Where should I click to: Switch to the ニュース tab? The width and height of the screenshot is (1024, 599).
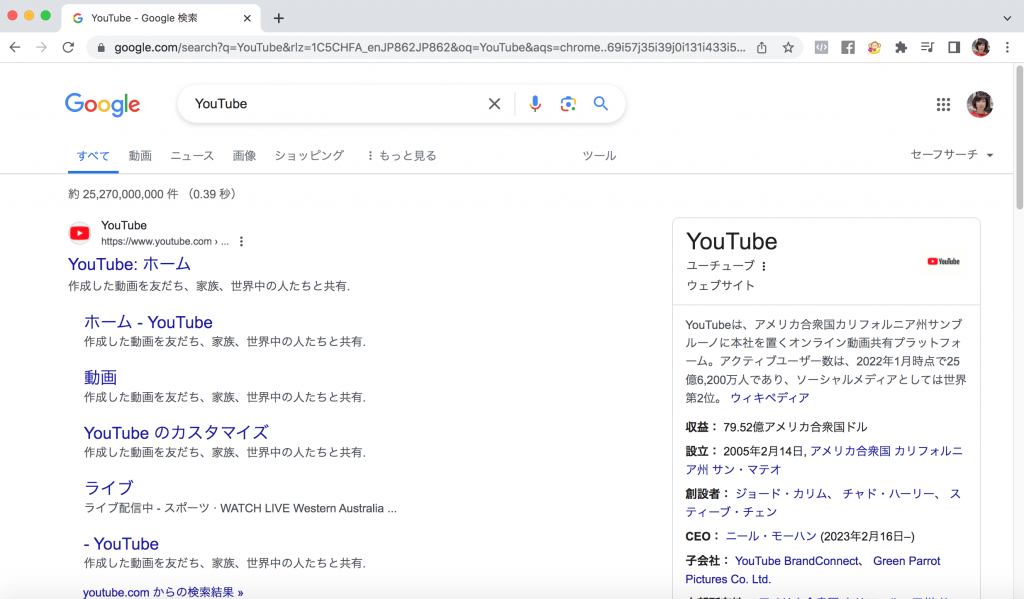point(192,155)
